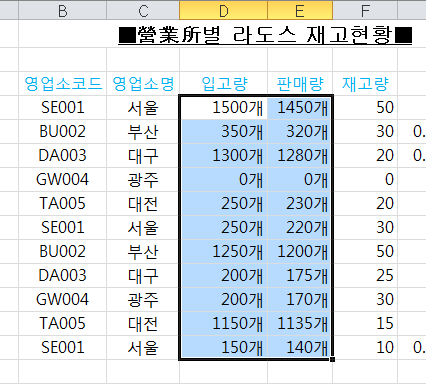Viewport: 426px width, 384px height.
Task: Click the GW004 cell in the 170개 row
Action: pos(62,299)
